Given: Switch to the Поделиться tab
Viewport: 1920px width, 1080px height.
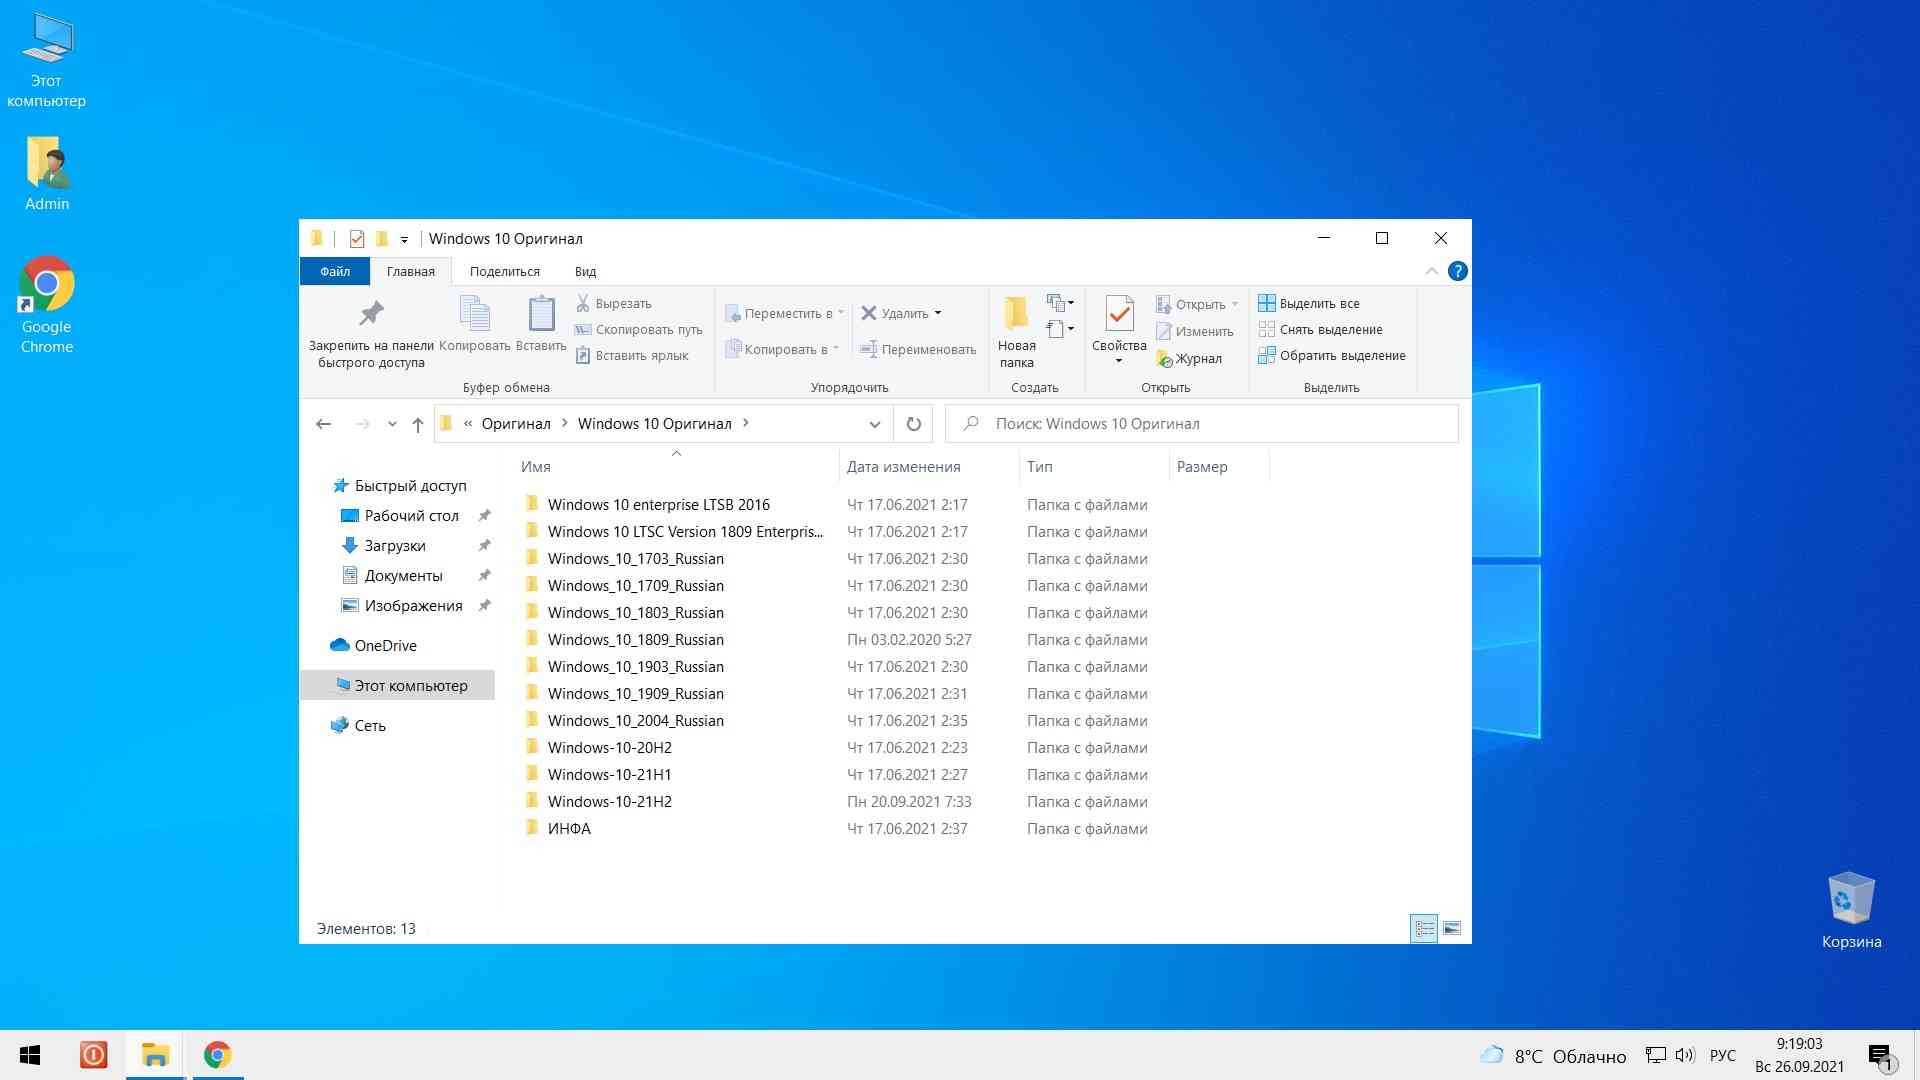Looking at the screenshot, I should [x=505, y=271].
